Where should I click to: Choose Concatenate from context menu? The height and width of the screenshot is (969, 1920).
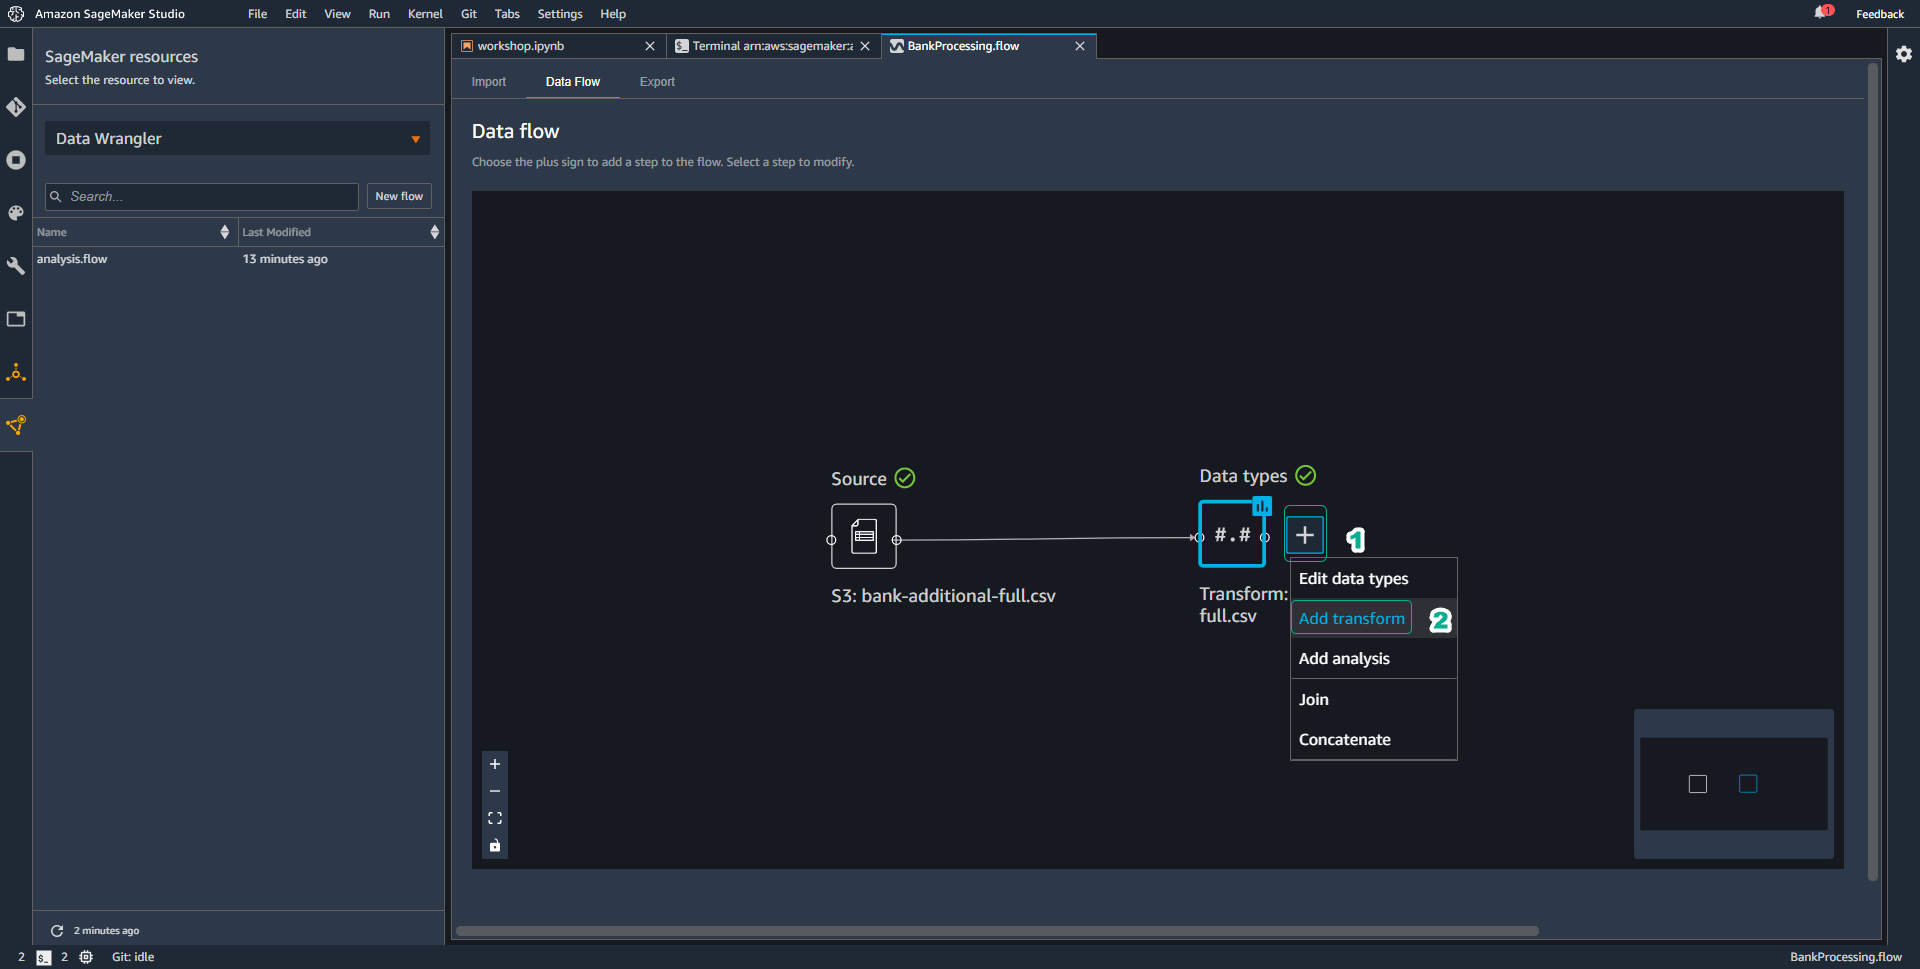pos(1373,739)
